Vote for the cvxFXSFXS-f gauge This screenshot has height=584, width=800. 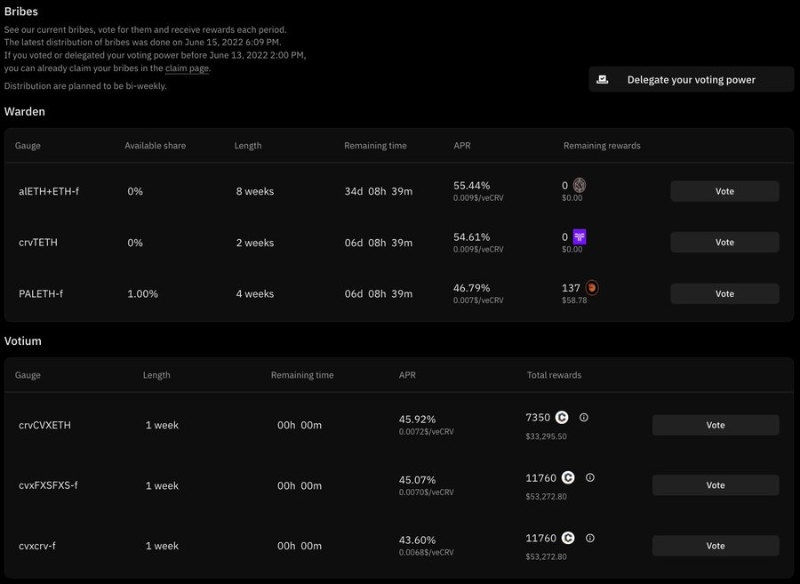(715, 485)
